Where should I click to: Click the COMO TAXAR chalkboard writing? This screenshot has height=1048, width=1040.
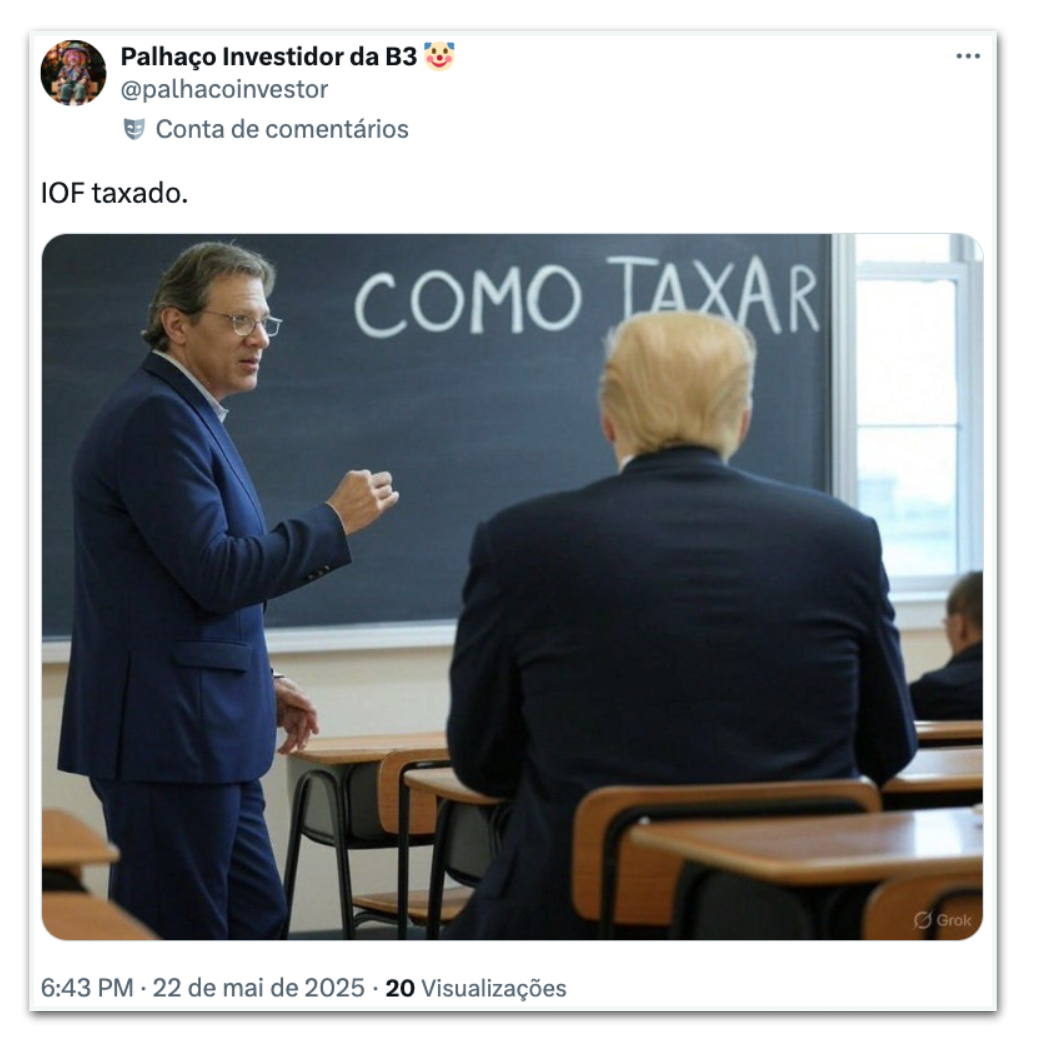click(x=586, y=296)
